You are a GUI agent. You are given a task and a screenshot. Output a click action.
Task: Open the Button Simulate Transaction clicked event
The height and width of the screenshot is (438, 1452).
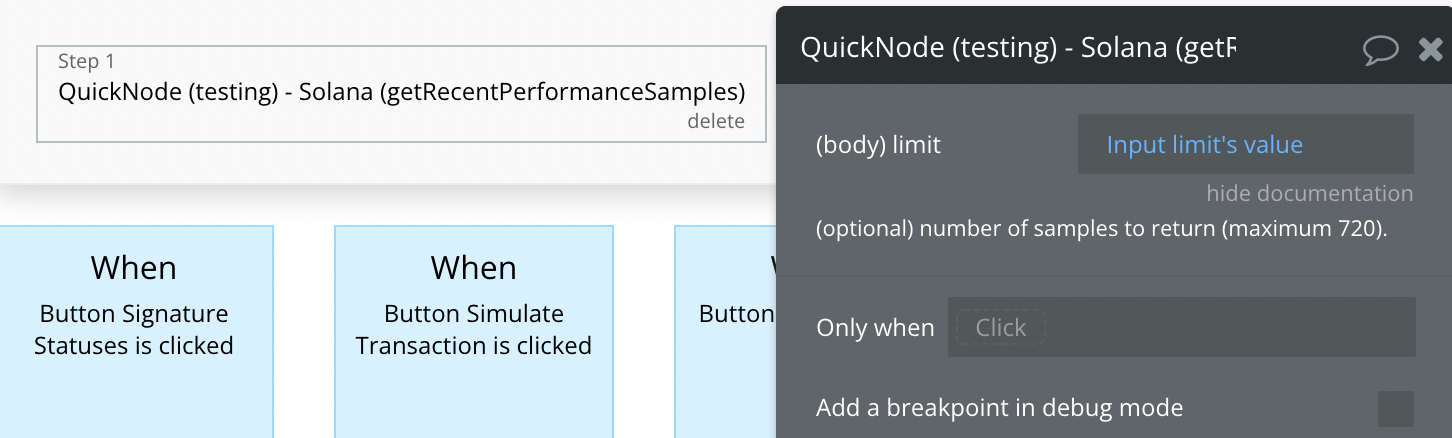(474, 332)
